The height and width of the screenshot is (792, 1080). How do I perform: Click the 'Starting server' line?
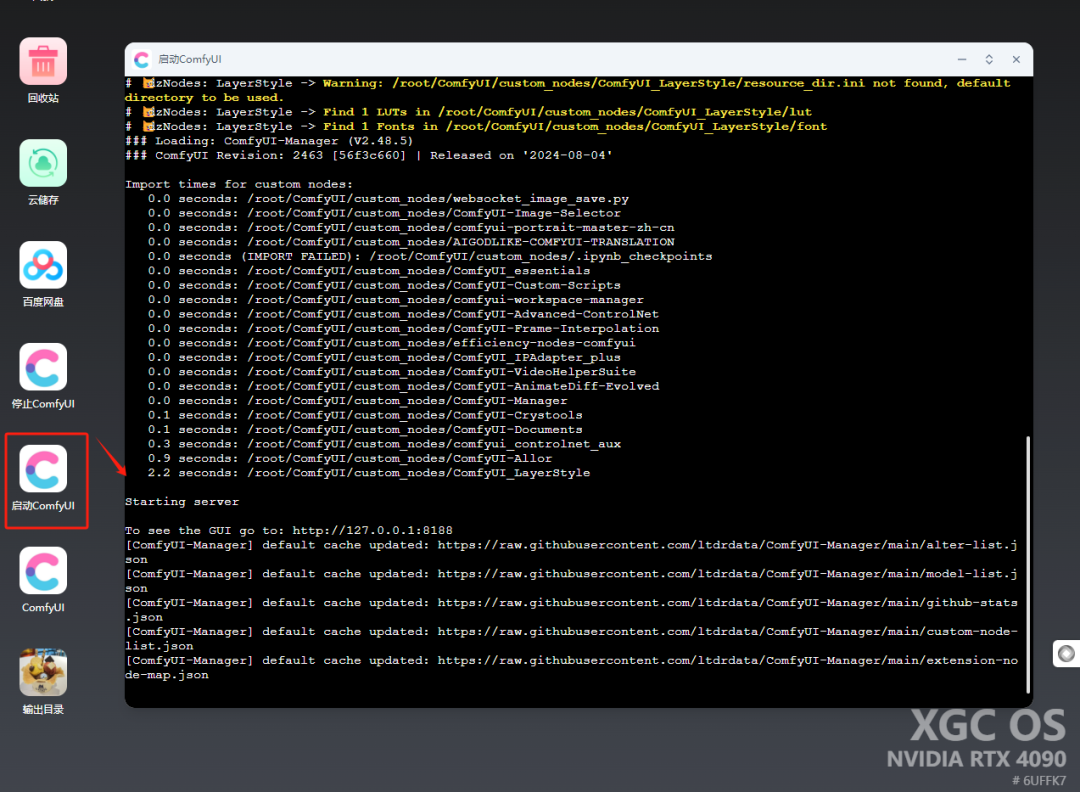tap(182, 501)
